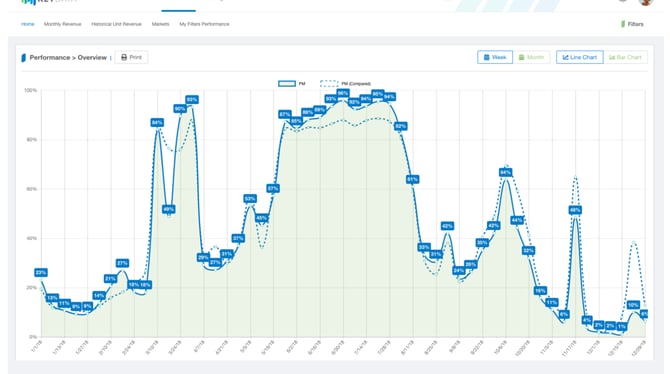Click the Print button

pyautogui.click(x=131, y=57)
